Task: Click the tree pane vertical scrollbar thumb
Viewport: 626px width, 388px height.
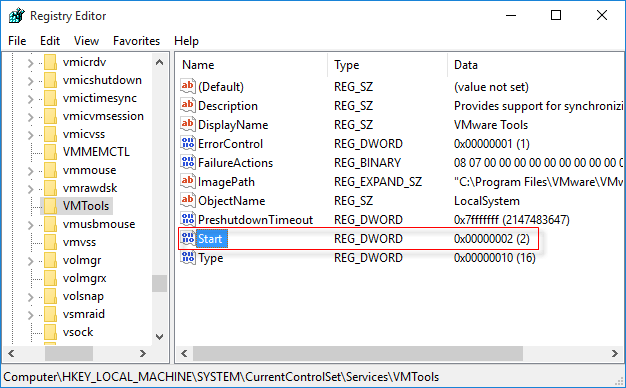Action: pos(159,283)
